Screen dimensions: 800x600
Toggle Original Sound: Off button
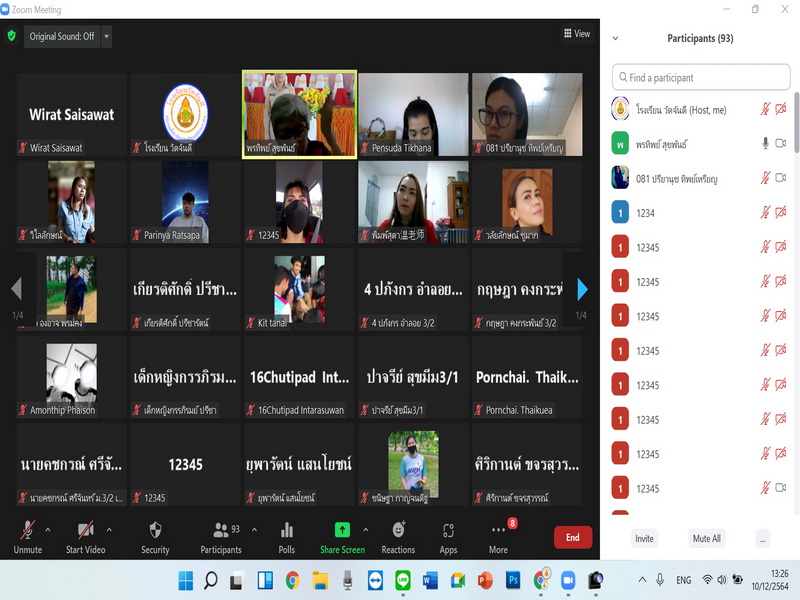61,36
